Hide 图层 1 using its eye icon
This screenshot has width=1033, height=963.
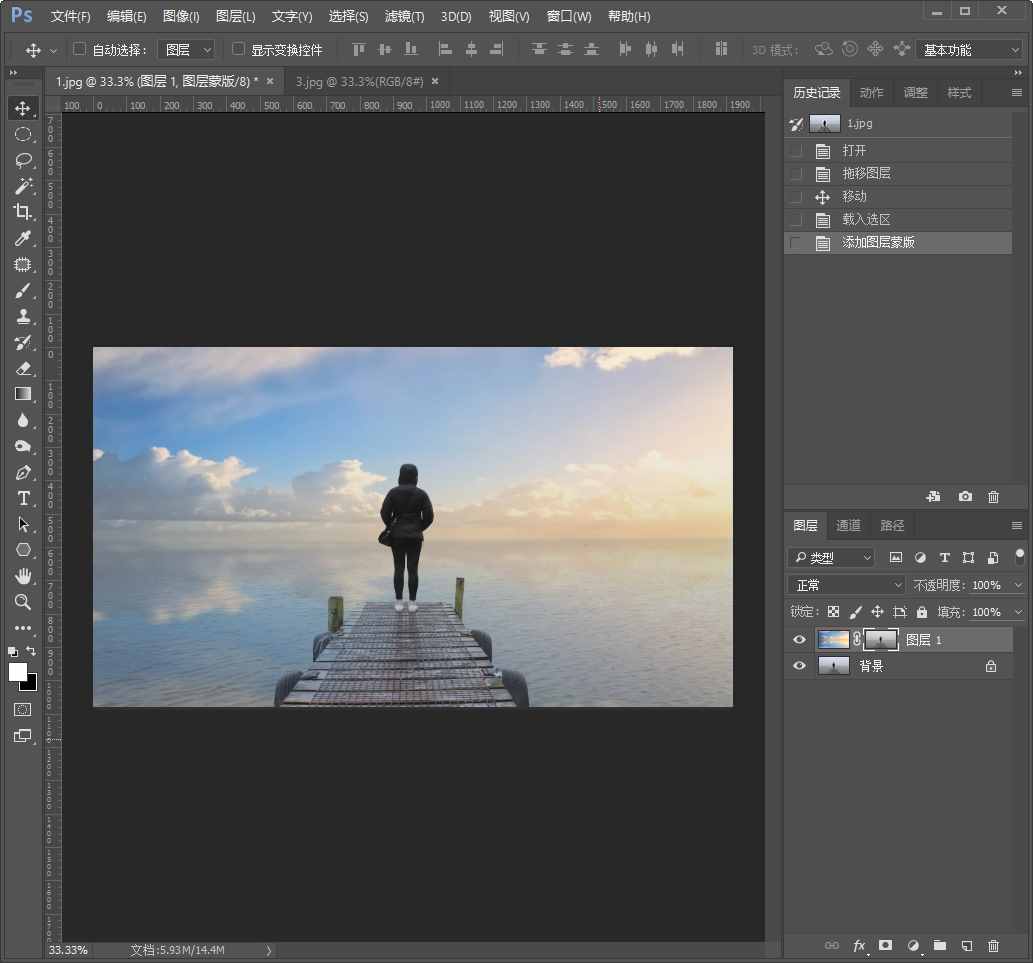(799, 640)
